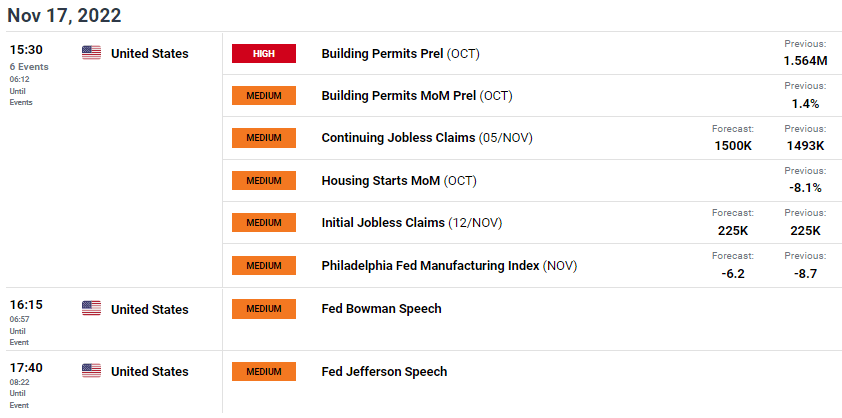Viewport: 842px width, 418px height.
Task: Click United States label in 17:40 row
Action: pos(150,371)
